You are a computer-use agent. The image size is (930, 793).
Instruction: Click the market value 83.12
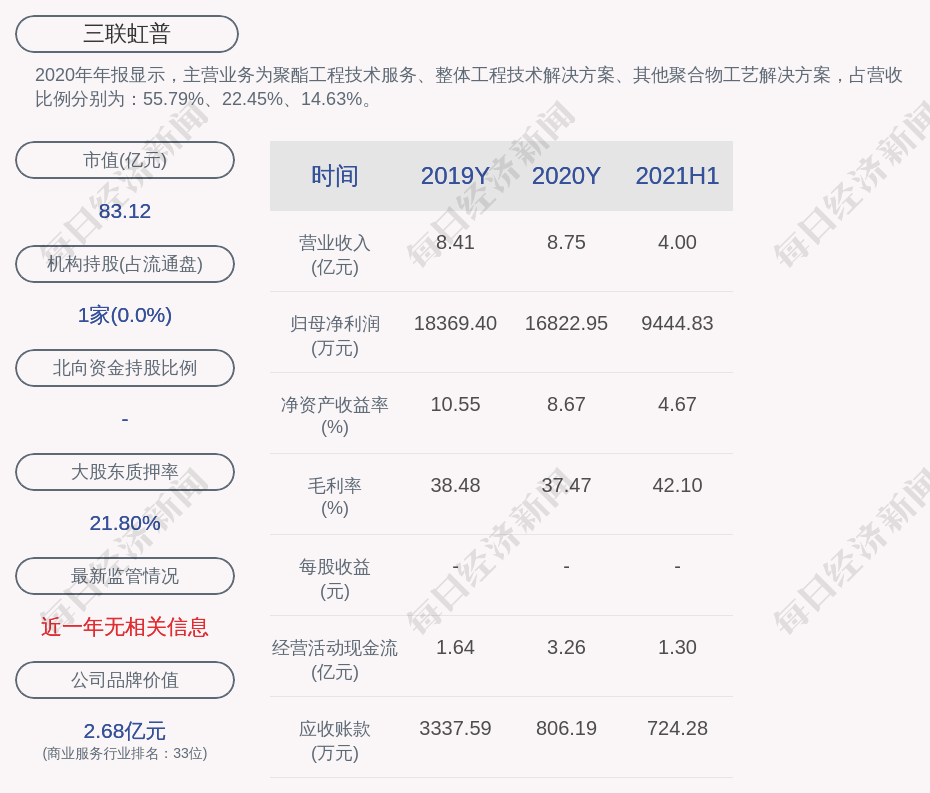[x=125, y=211]
